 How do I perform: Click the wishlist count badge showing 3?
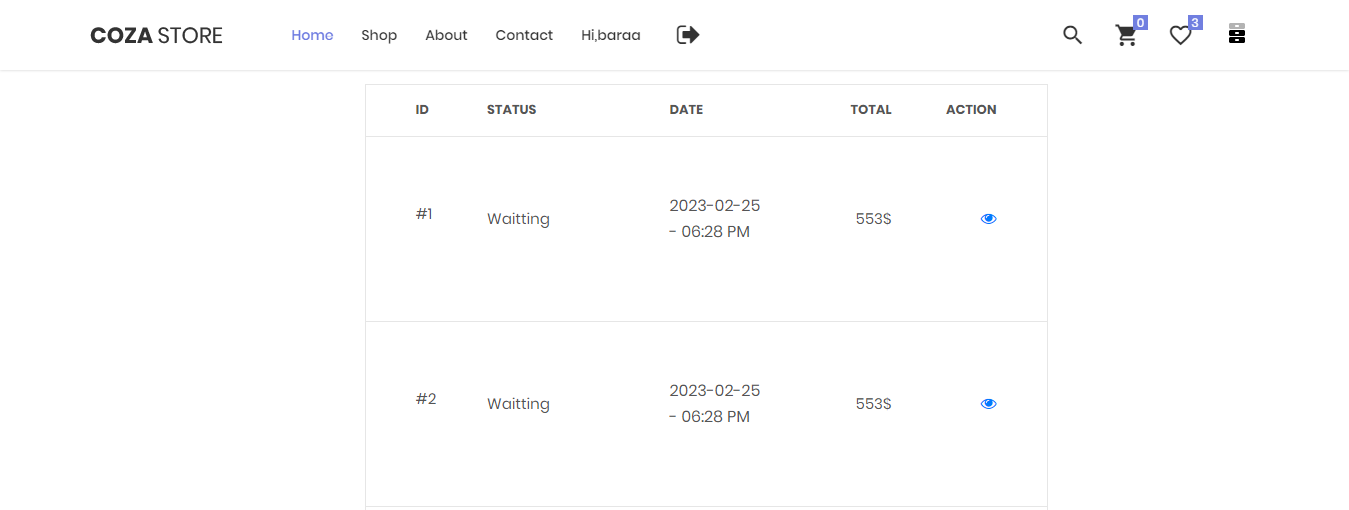pyautogui.click(x=1195, y=22)
